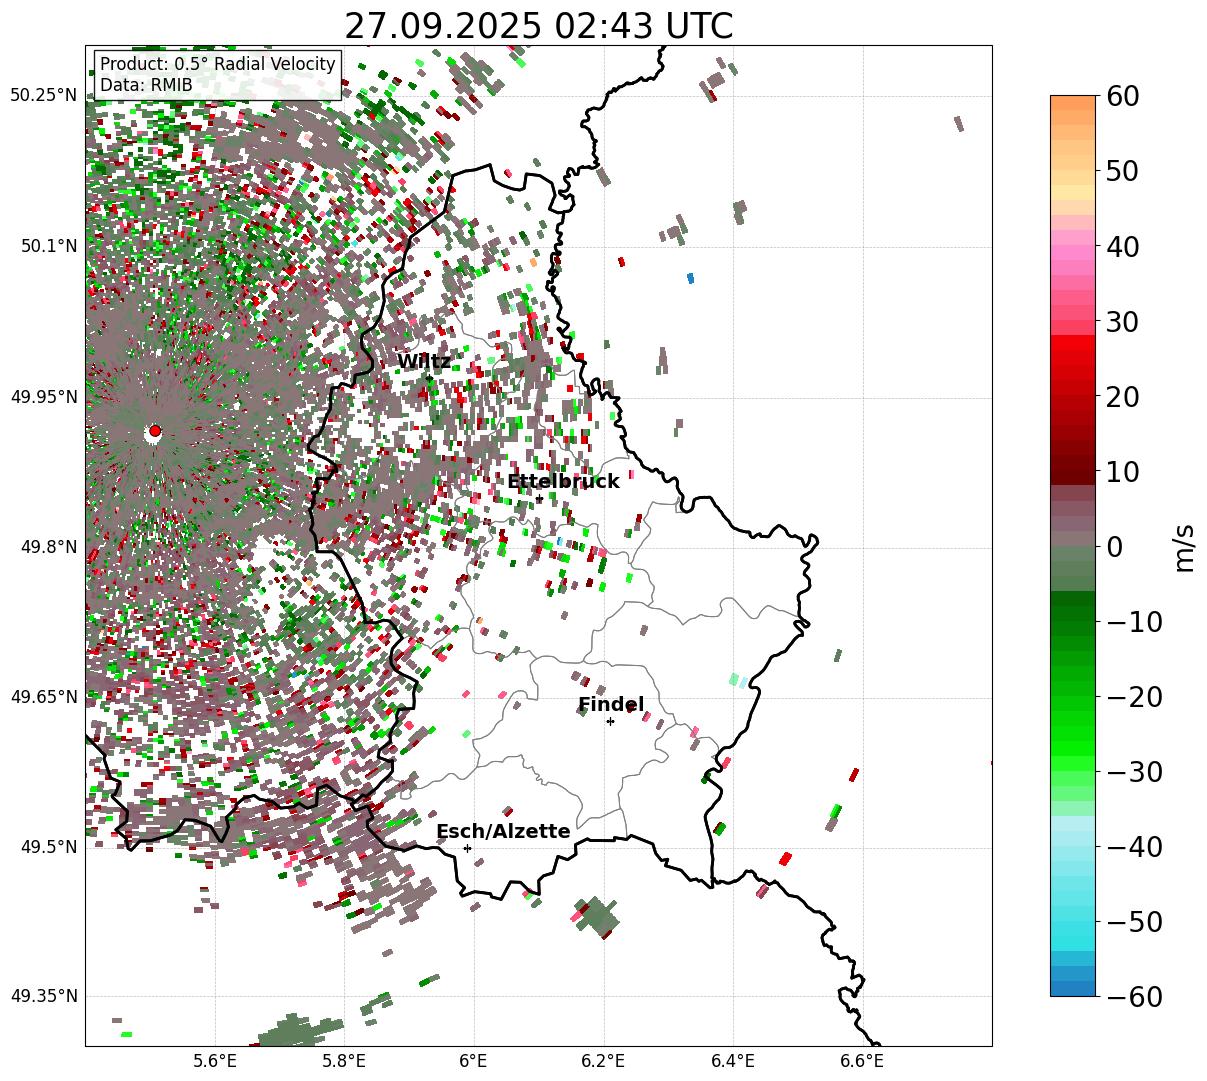
Task: Click the 6.2°E longitude label
Action: [x=604, y=1061]
